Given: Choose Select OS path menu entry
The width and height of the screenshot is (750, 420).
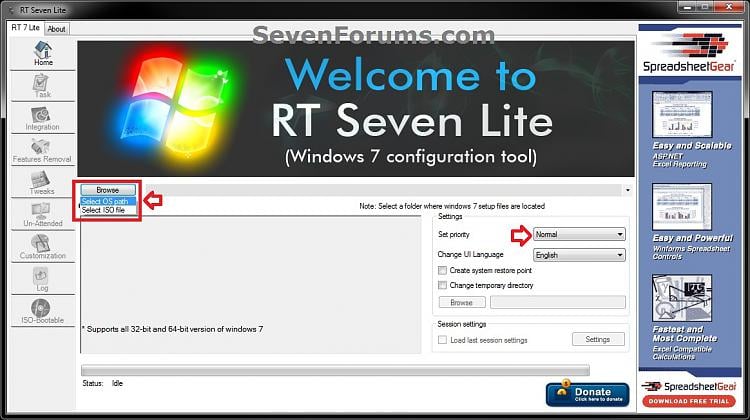Looking at the screenshot, I should (x=108, y=201).
